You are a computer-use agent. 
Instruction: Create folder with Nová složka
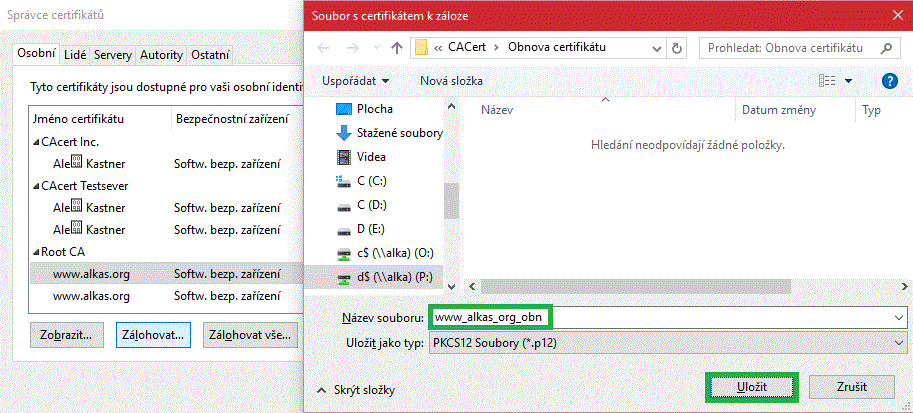[451, 81]
